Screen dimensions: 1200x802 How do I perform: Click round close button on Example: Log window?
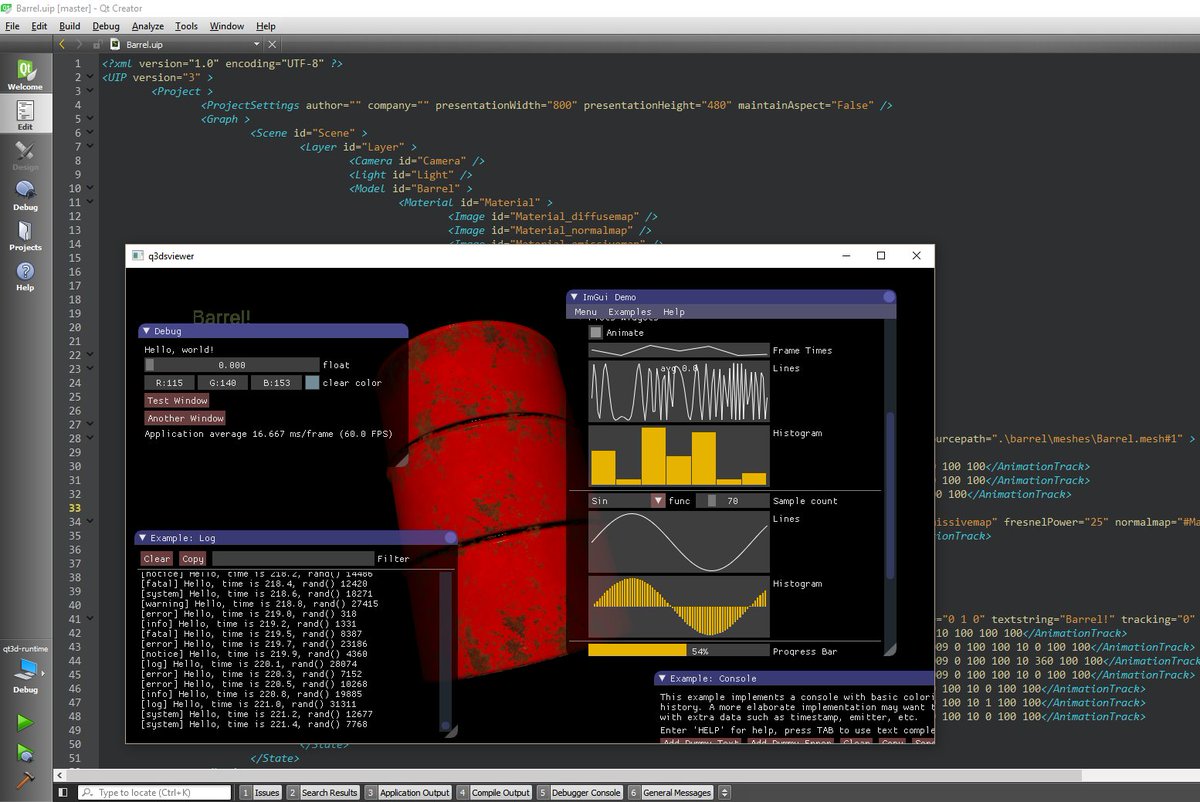pos(450,537)
